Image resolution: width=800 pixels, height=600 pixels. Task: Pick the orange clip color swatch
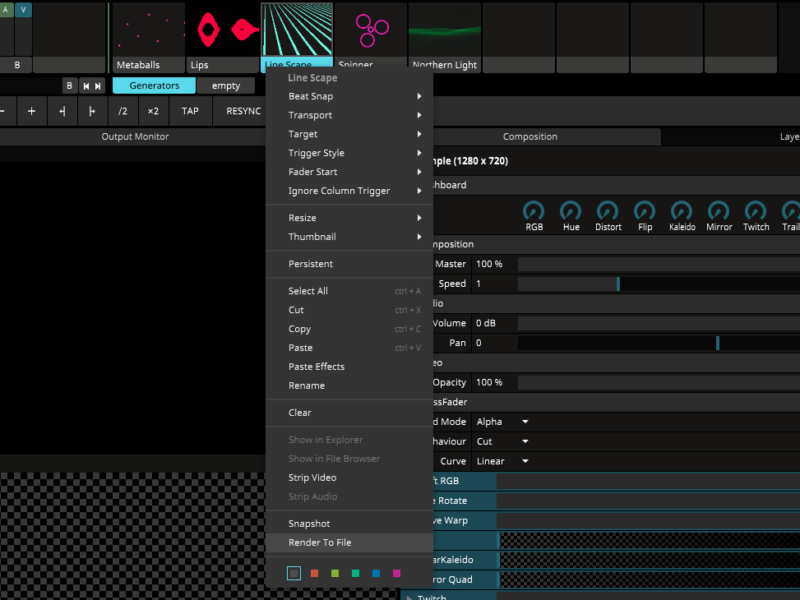pyautogui.click(x=314, y=573)
